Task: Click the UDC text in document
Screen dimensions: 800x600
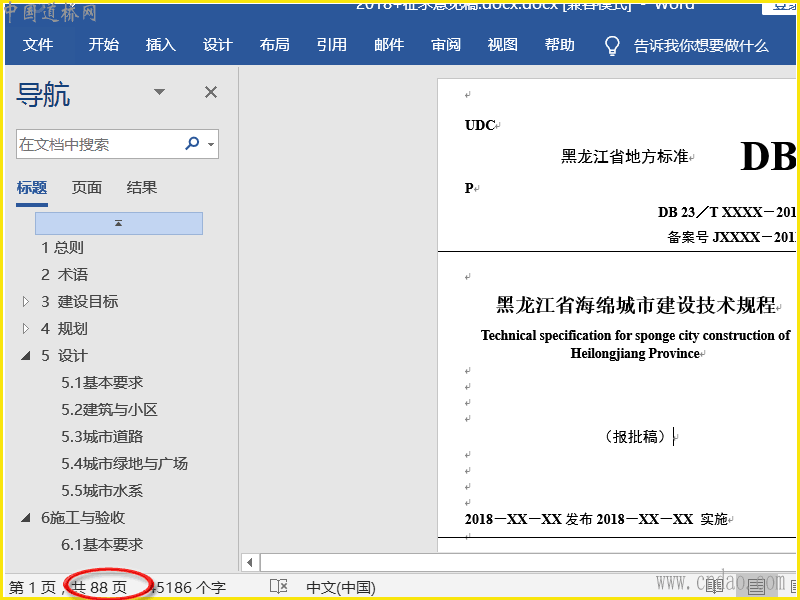Action: point(480,126)
